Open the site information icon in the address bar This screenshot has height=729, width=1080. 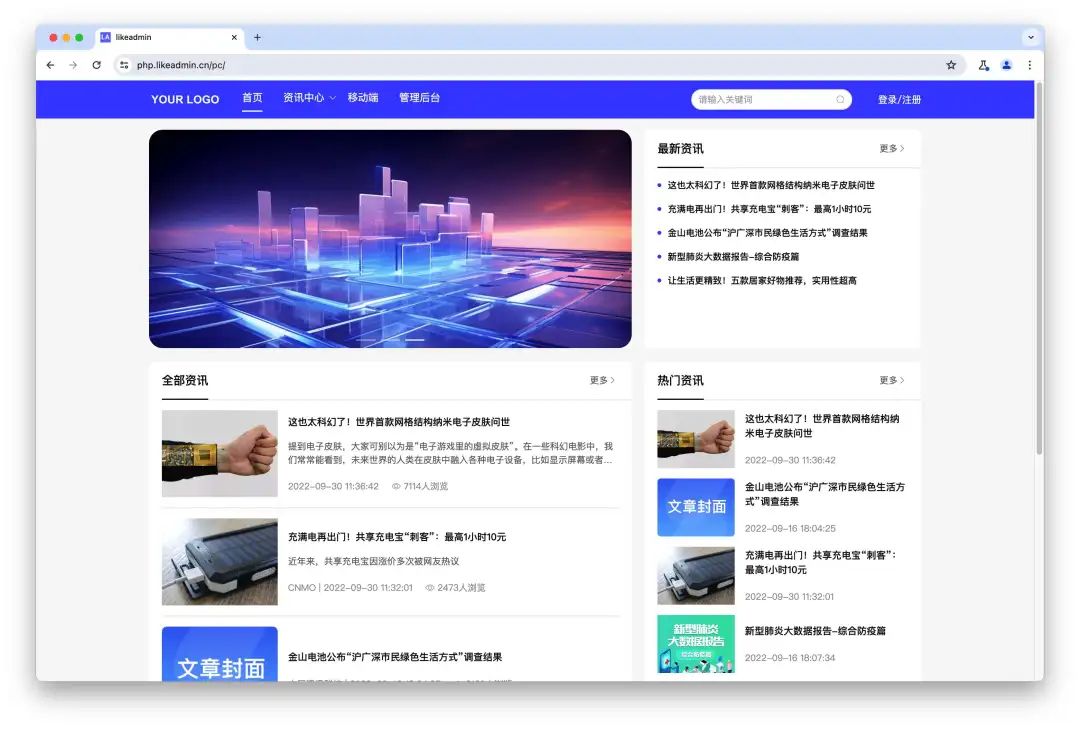[124, 65]
